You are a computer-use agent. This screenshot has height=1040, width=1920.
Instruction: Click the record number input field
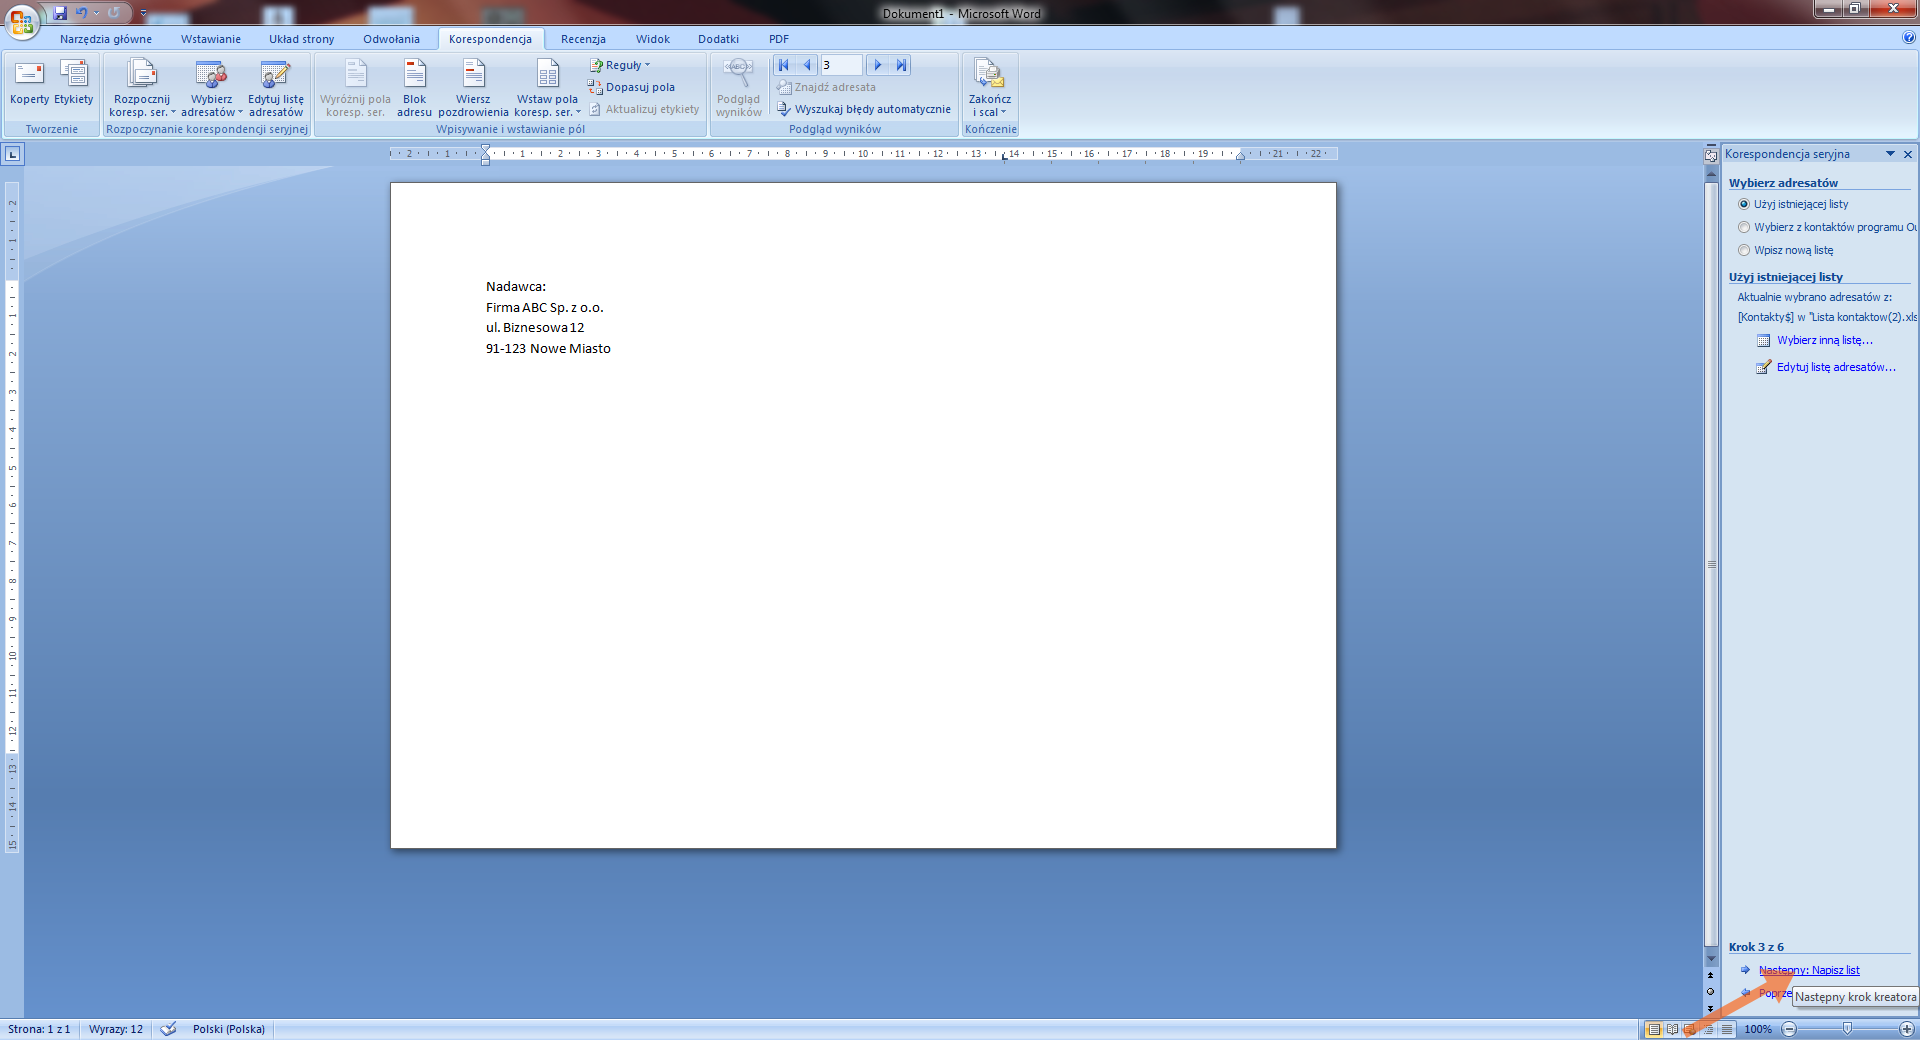click(840, 65)
